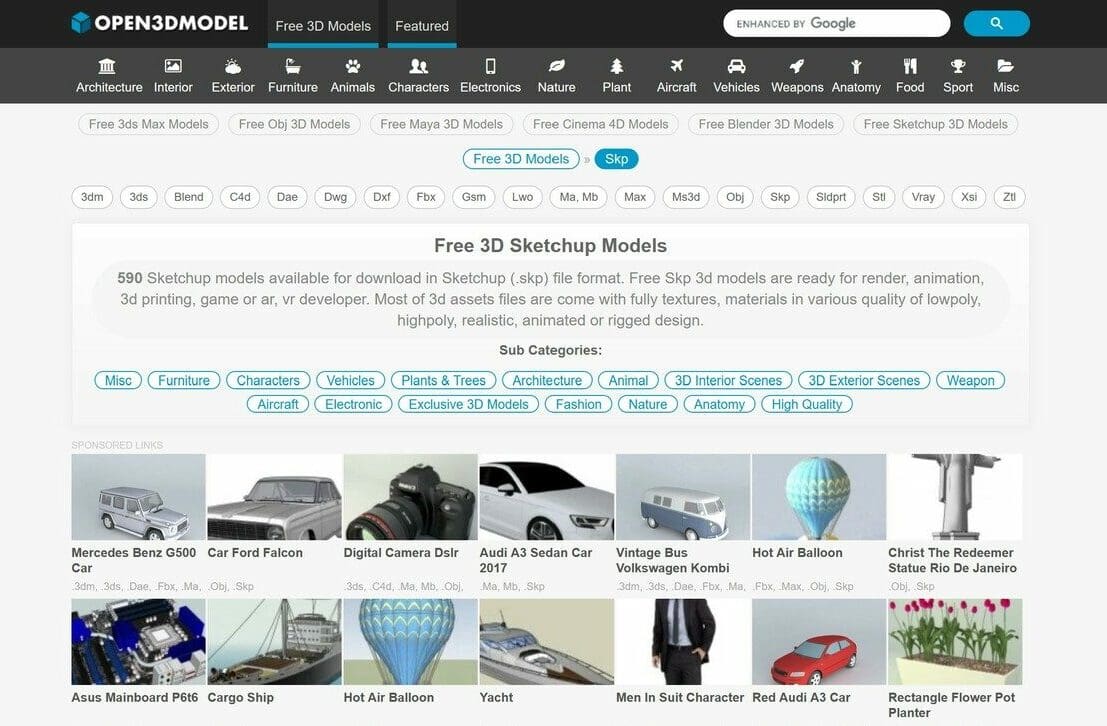Click the Open3DModel cube logo
Image resolution: width=1107 pixels, height=726 pixels.
(x=81, y=23)
